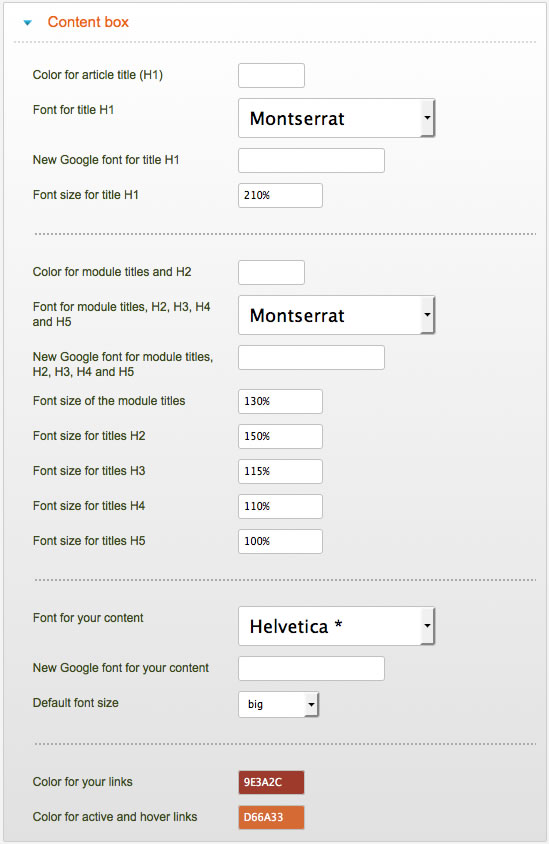Click New Google font for your content field
549x844 pixels.
coord(311,669)
